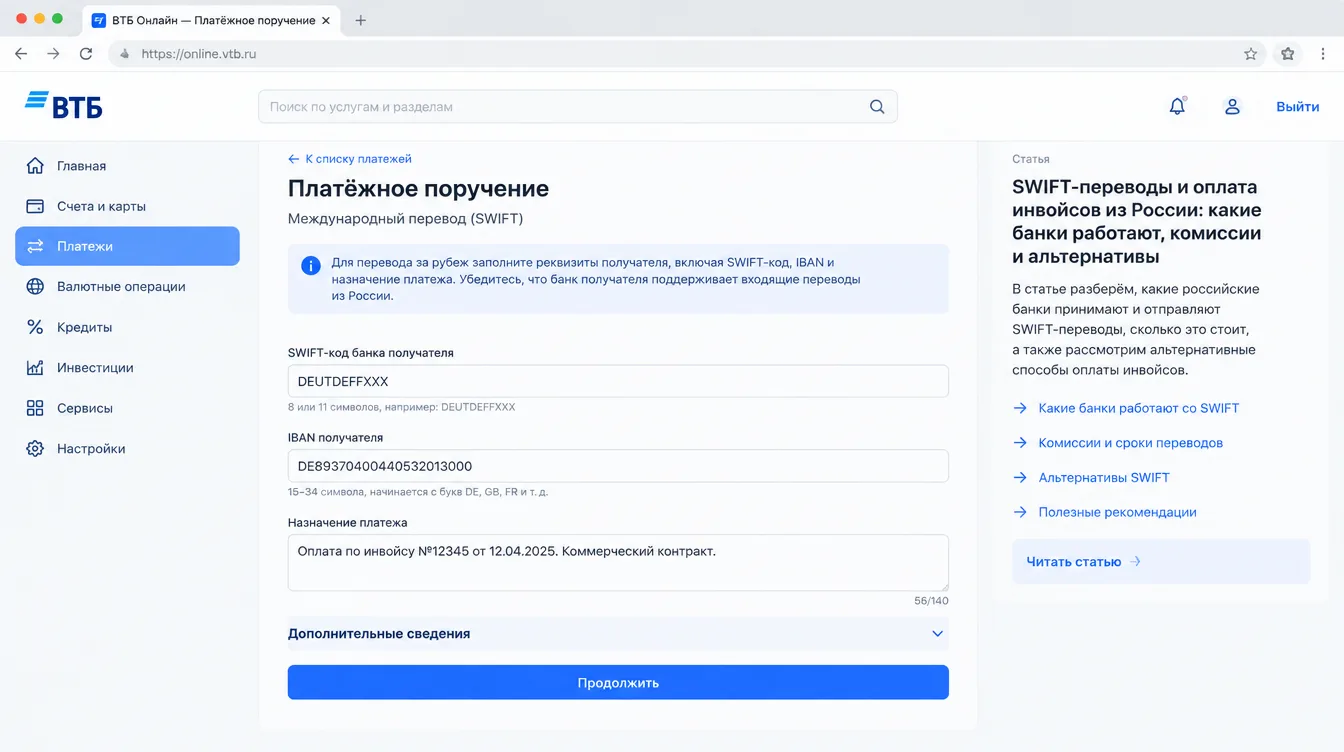Click hint text 8 или 11 символов
The height and width of the screenshot is (752, 1344).
pyautogui.click(x=401, y=407)
